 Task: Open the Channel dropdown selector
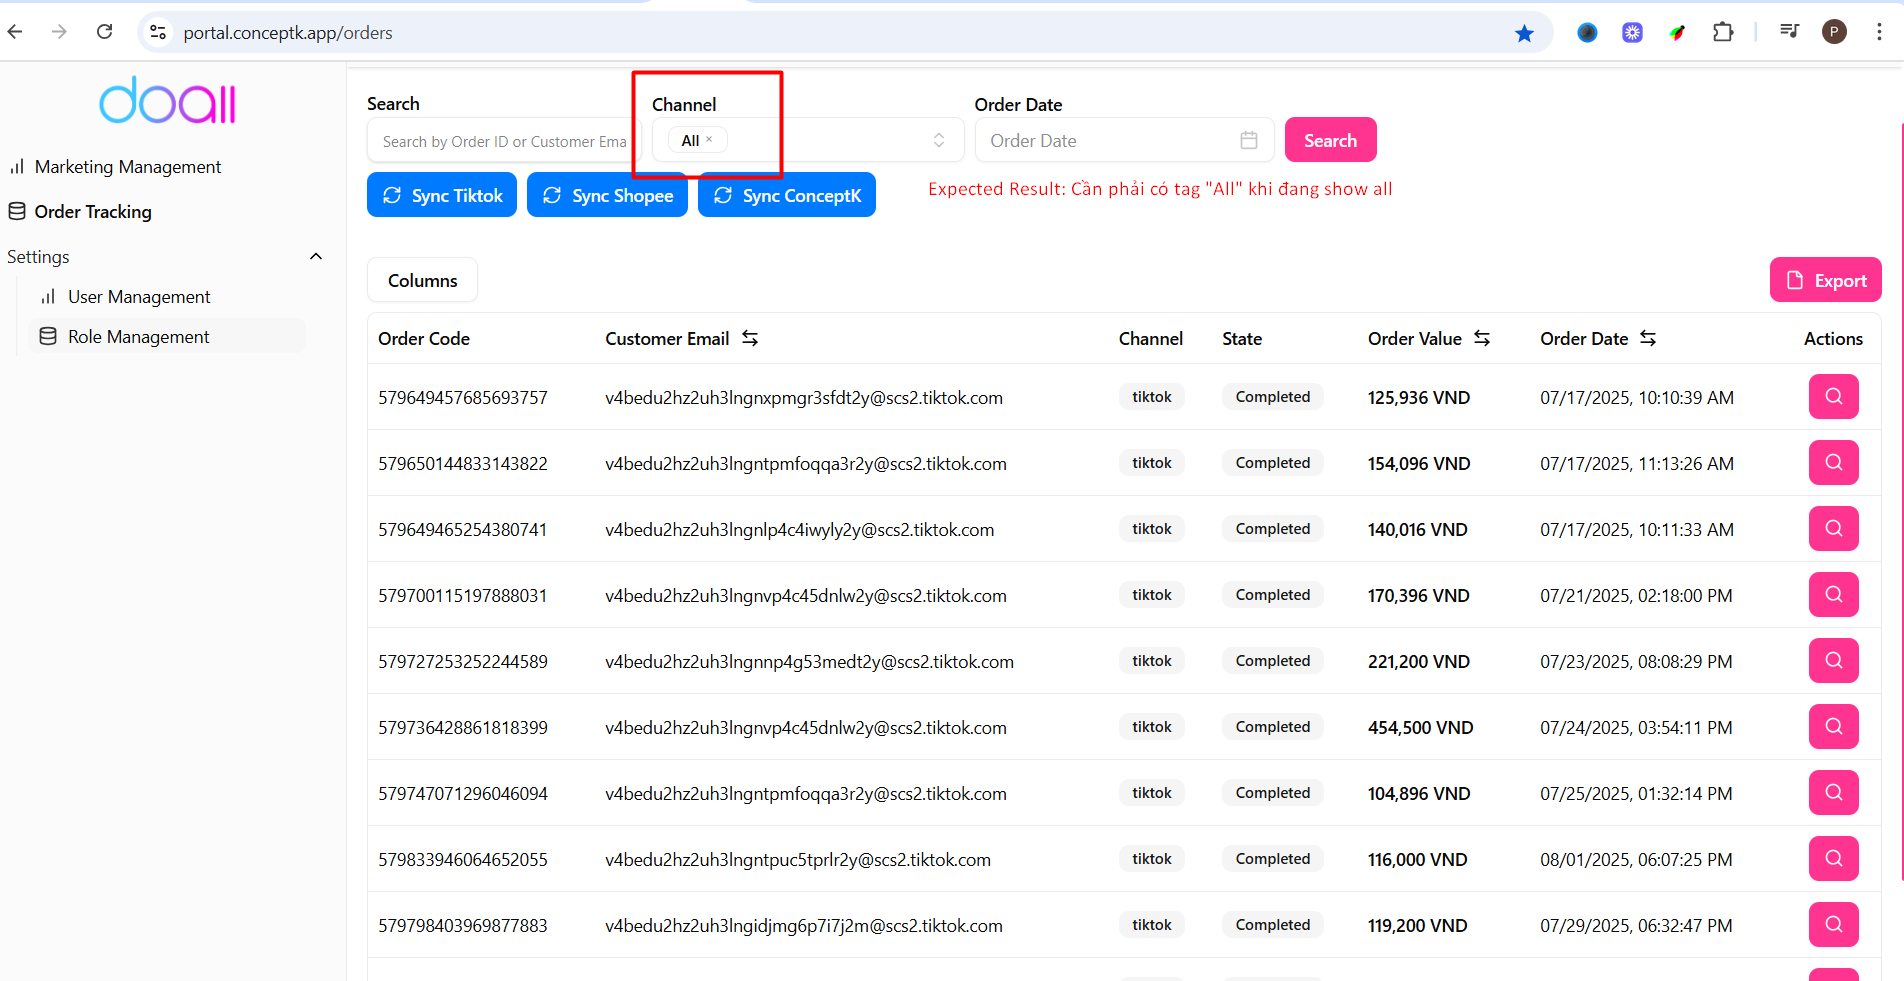click(938, 141)
